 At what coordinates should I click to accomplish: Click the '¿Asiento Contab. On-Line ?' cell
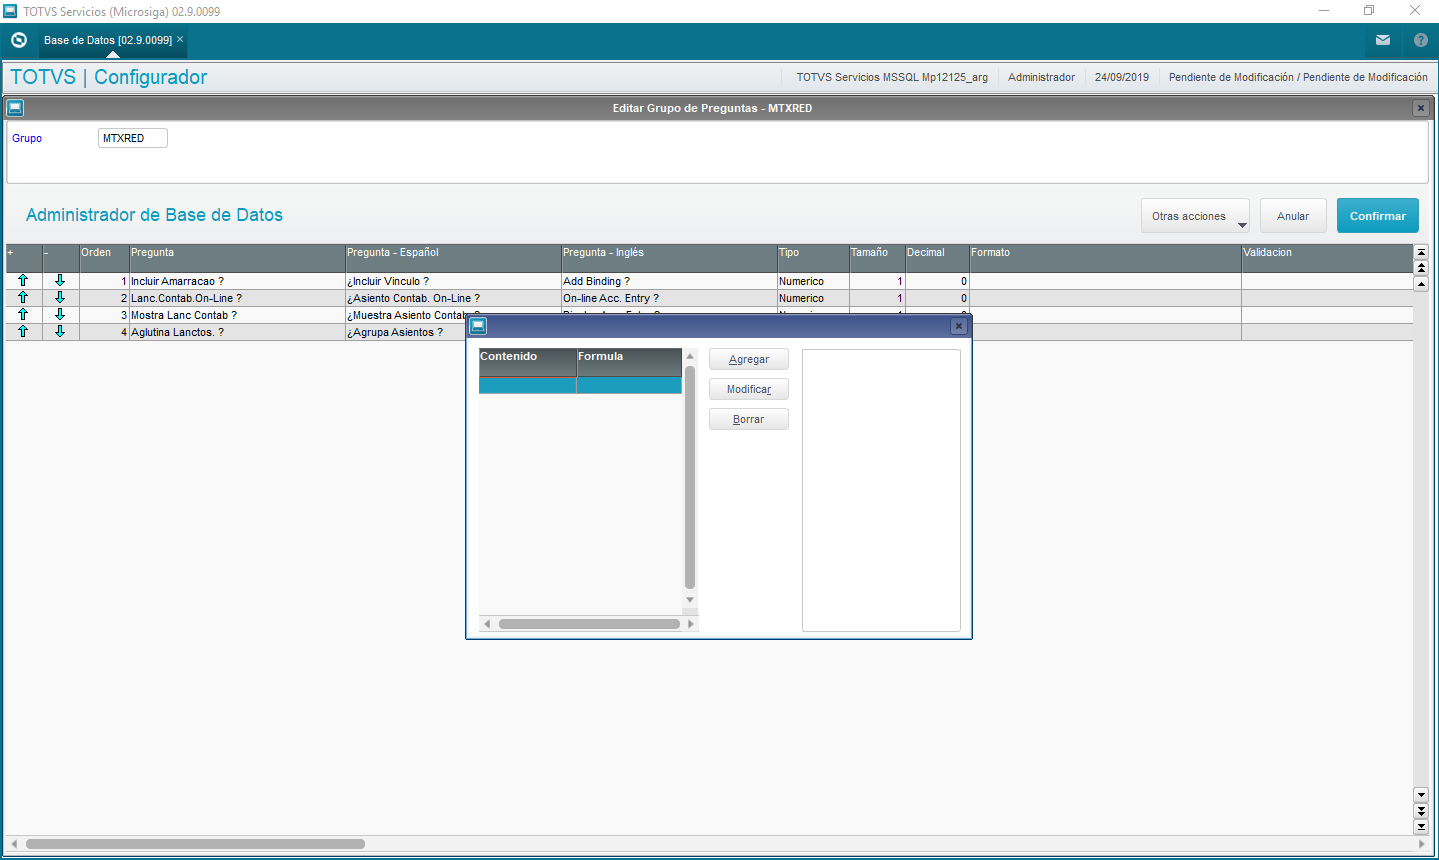point(453,299)
